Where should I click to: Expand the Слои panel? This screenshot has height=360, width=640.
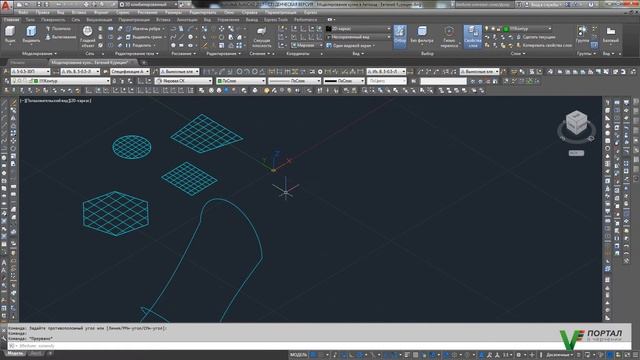(x=517, y=53)
